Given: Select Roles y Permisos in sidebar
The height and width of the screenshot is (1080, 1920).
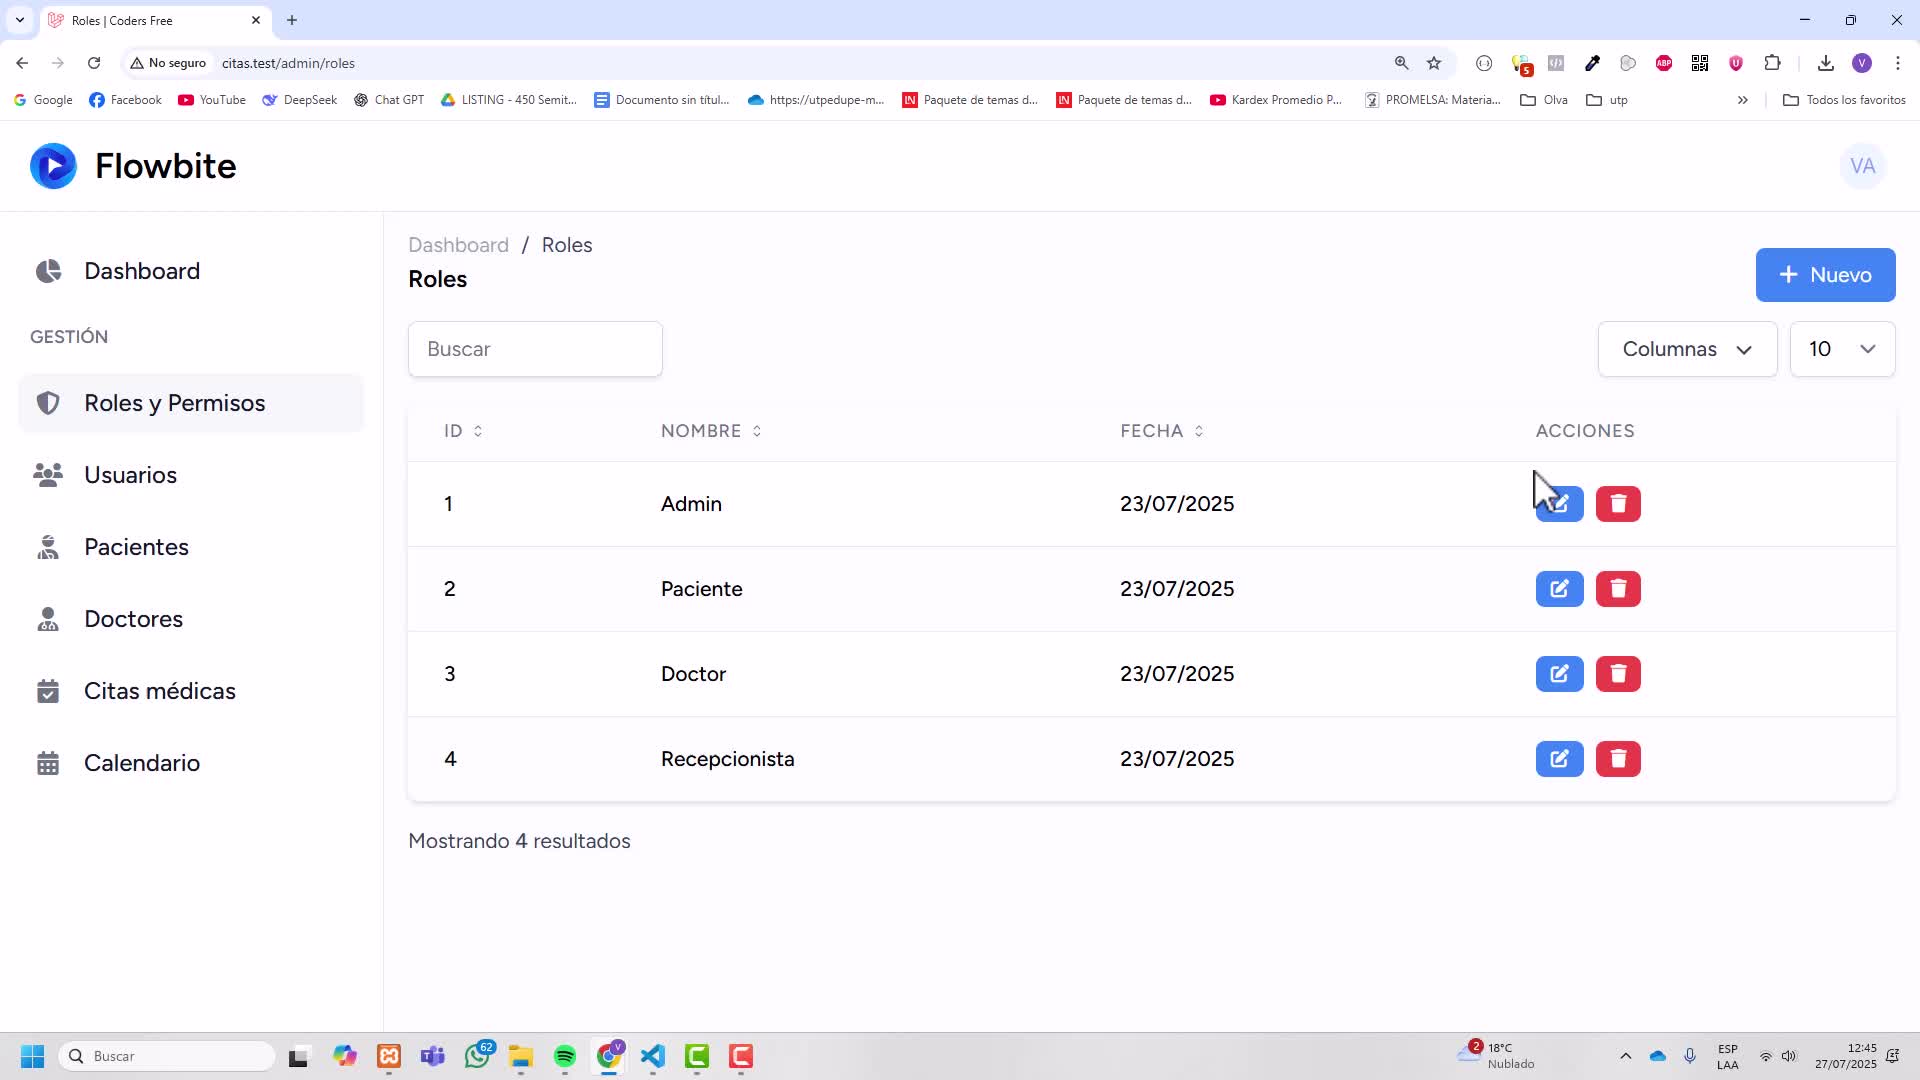Looking at the screenshot, I should tap(191, 403).
